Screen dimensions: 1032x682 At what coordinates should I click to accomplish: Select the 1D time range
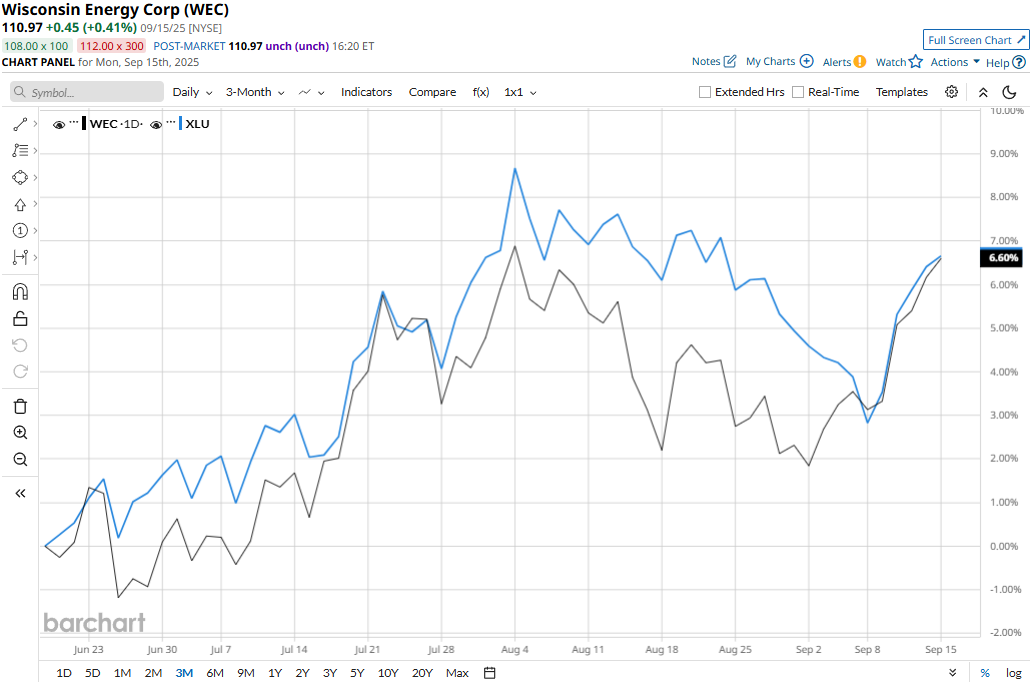coord(64,673)
